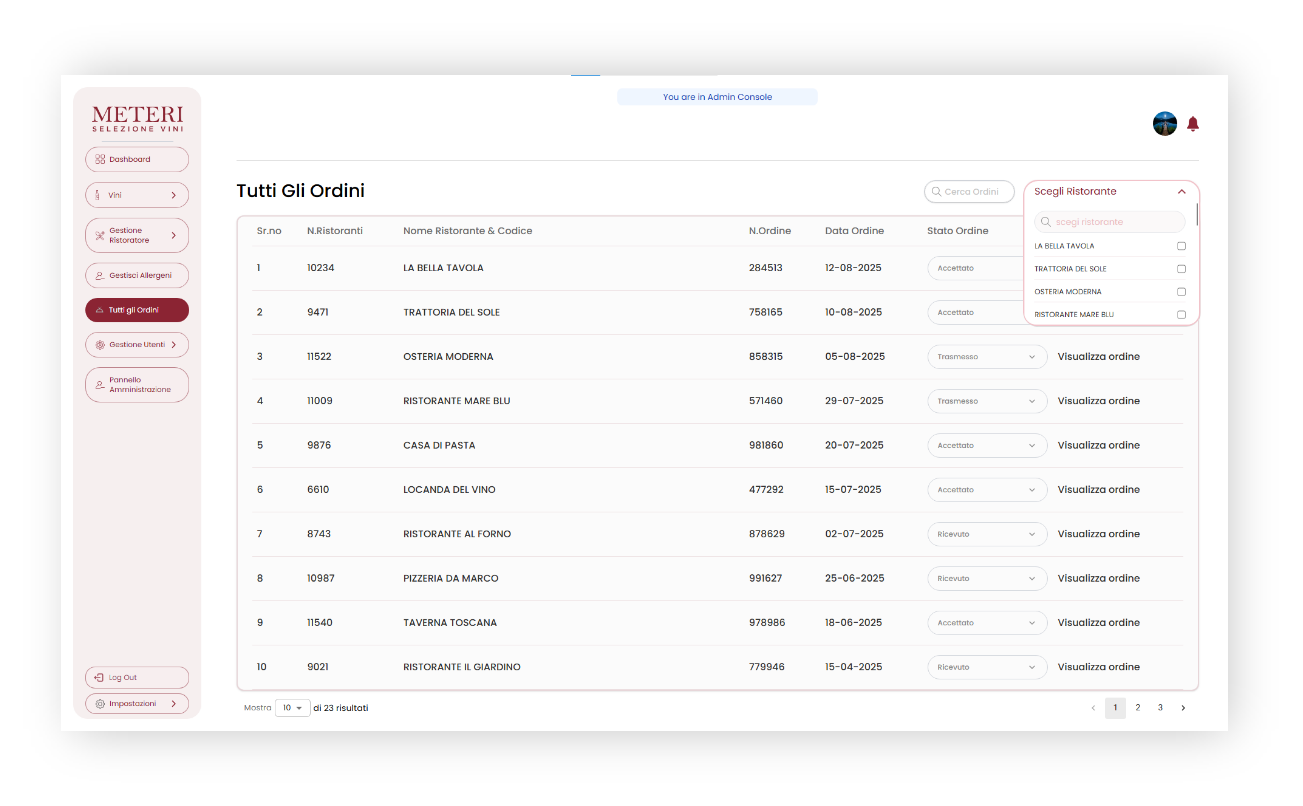Tick the TRATTORIA DEL SOLE checkbox

click(x=1181, y=269)
